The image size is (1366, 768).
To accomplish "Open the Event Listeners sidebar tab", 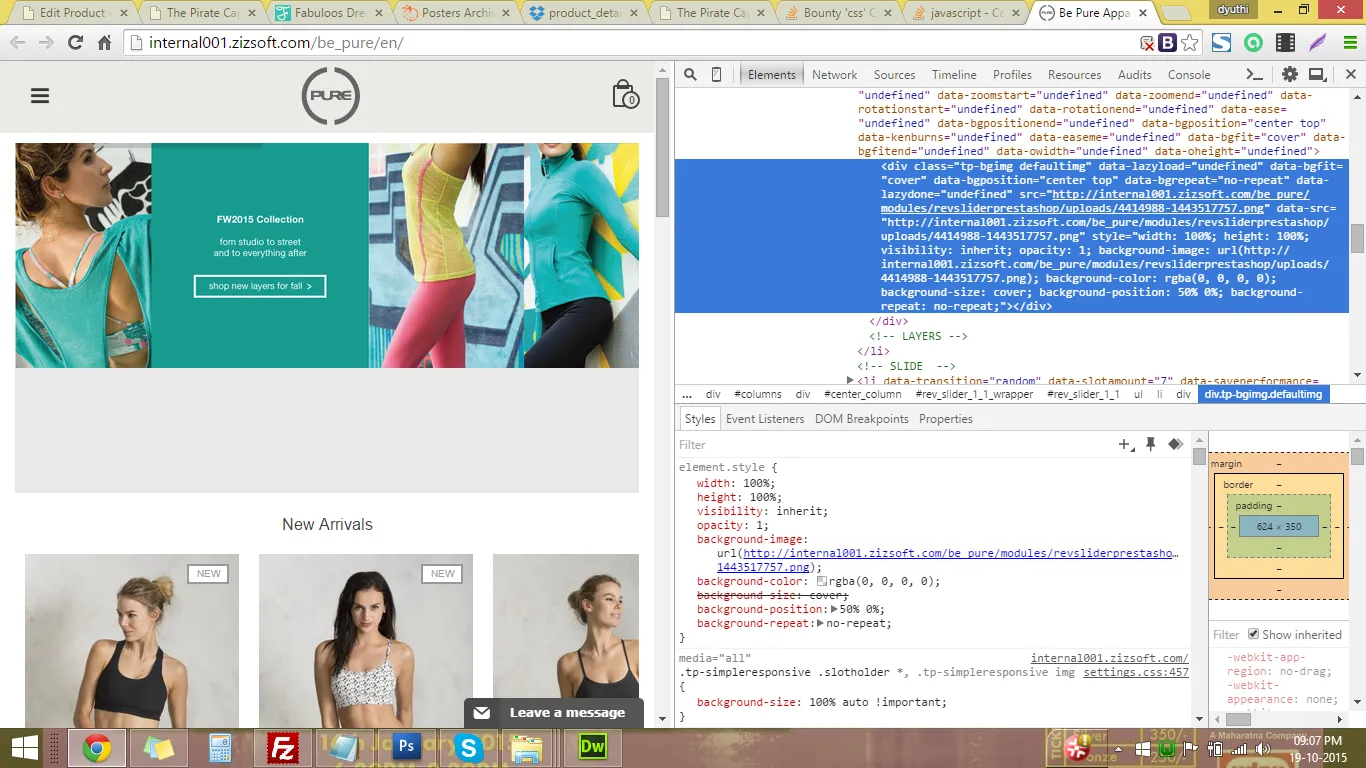I will click(x=765, y=419).
